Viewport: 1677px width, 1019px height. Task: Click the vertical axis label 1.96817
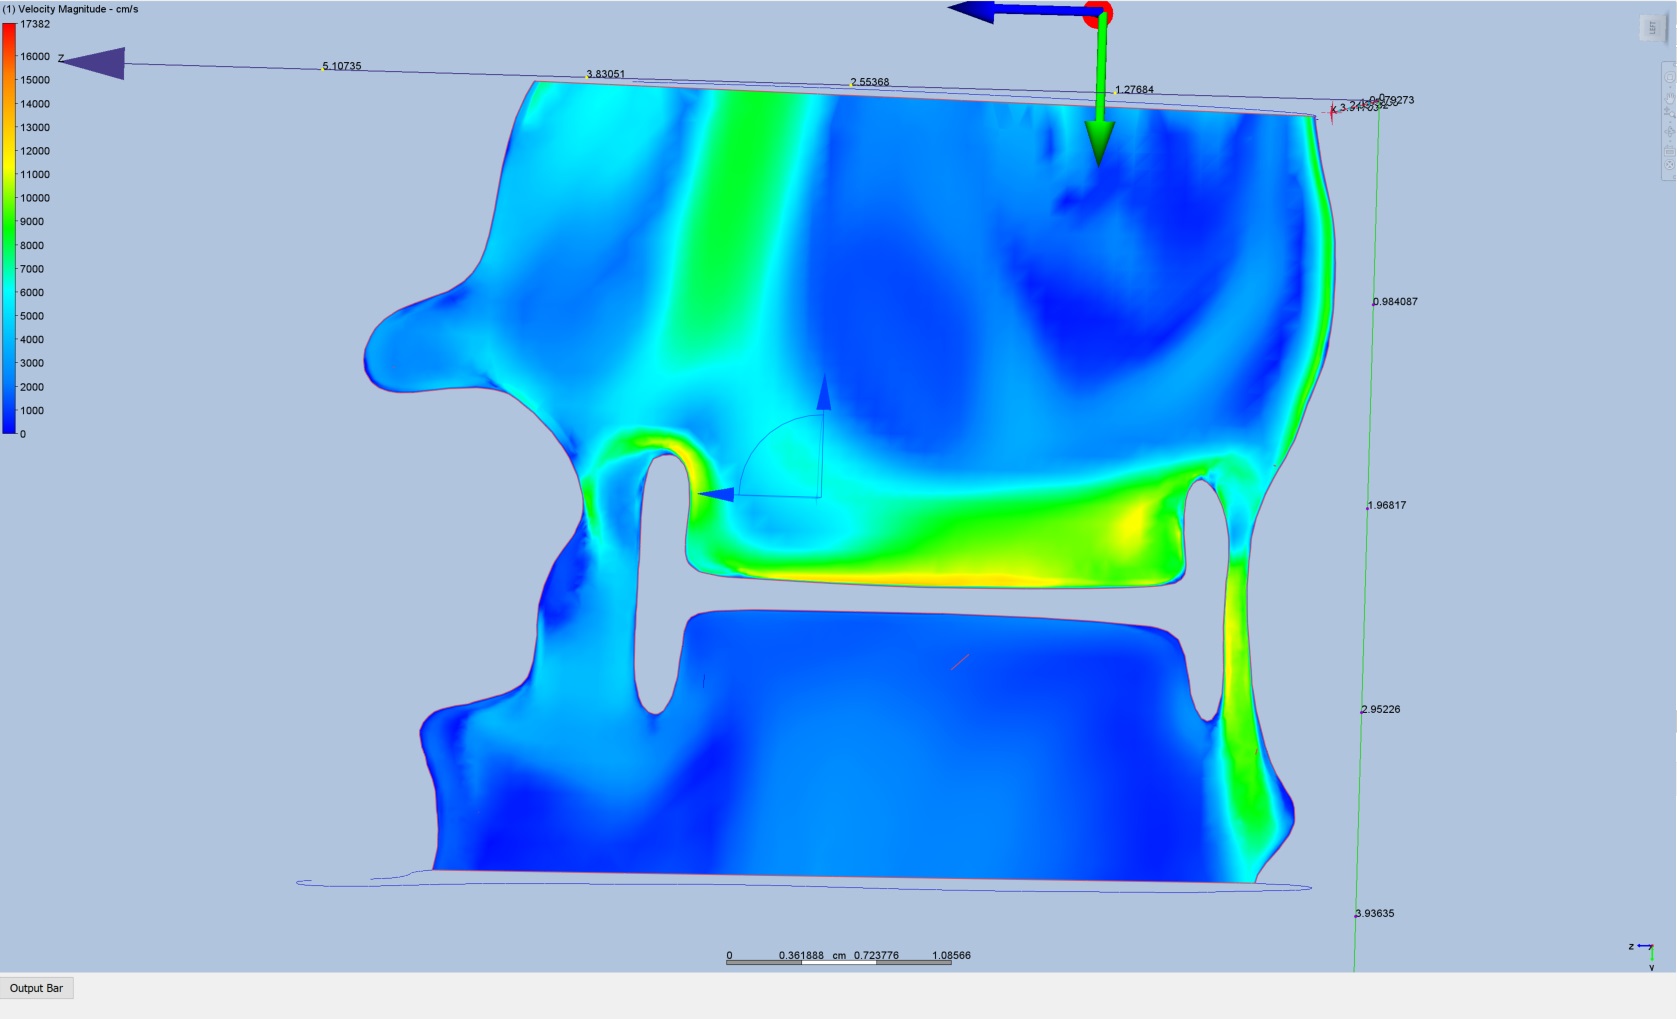click(1387, 505)
